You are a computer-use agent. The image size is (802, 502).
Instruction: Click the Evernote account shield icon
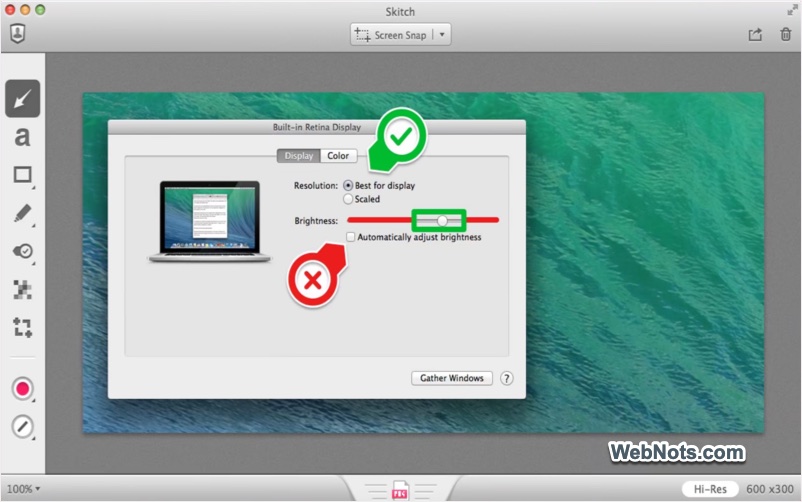[18, 34]
